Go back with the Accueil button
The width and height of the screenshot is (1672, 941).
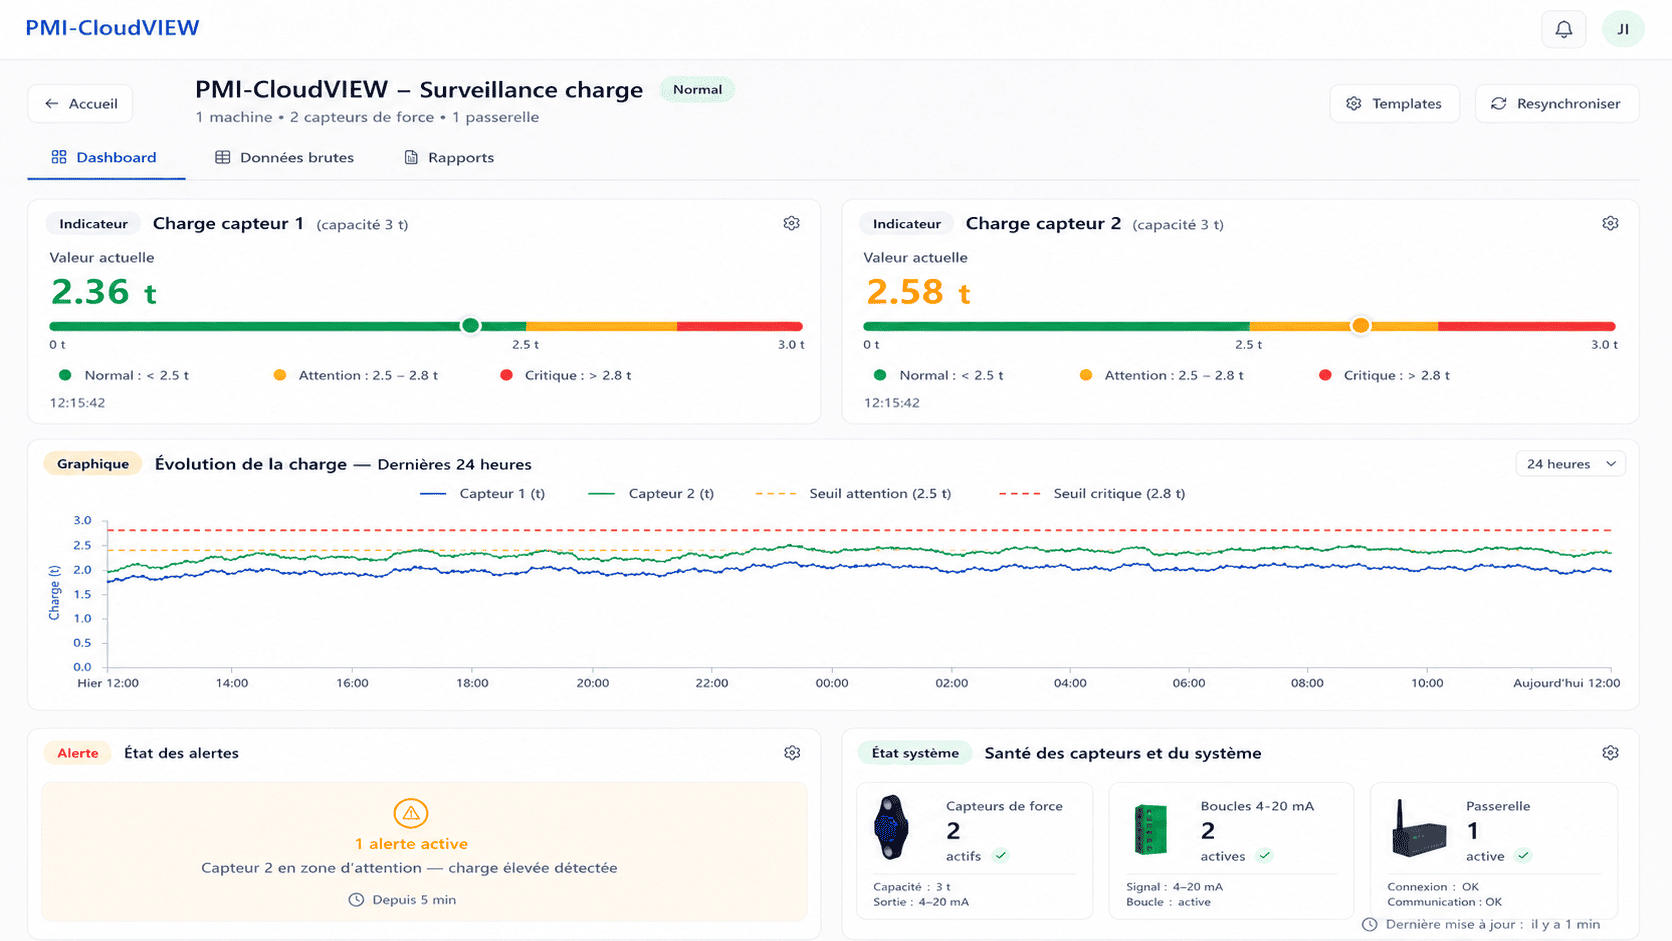click(x=80, y=103)
